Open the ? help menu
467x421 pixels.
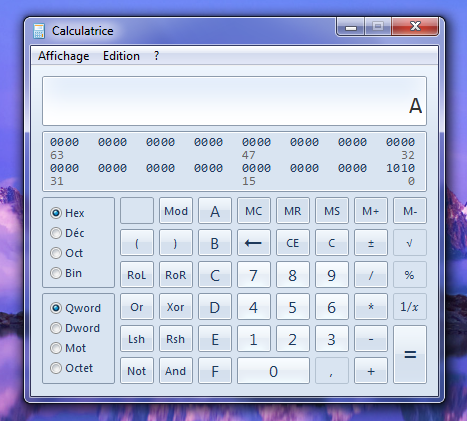156,56
